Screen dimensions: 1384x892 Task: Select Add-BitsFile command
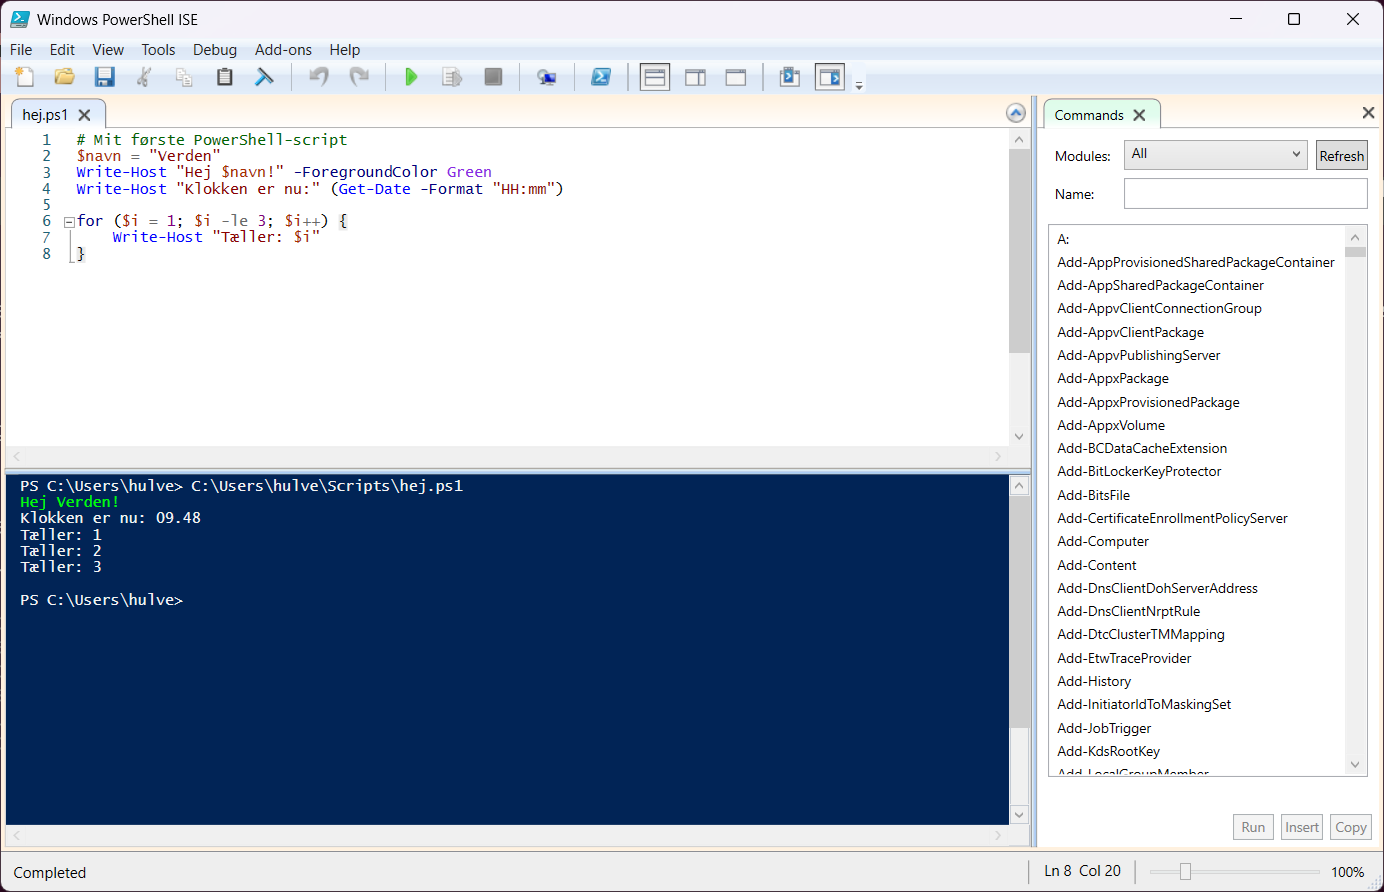tap(1094, 495)
